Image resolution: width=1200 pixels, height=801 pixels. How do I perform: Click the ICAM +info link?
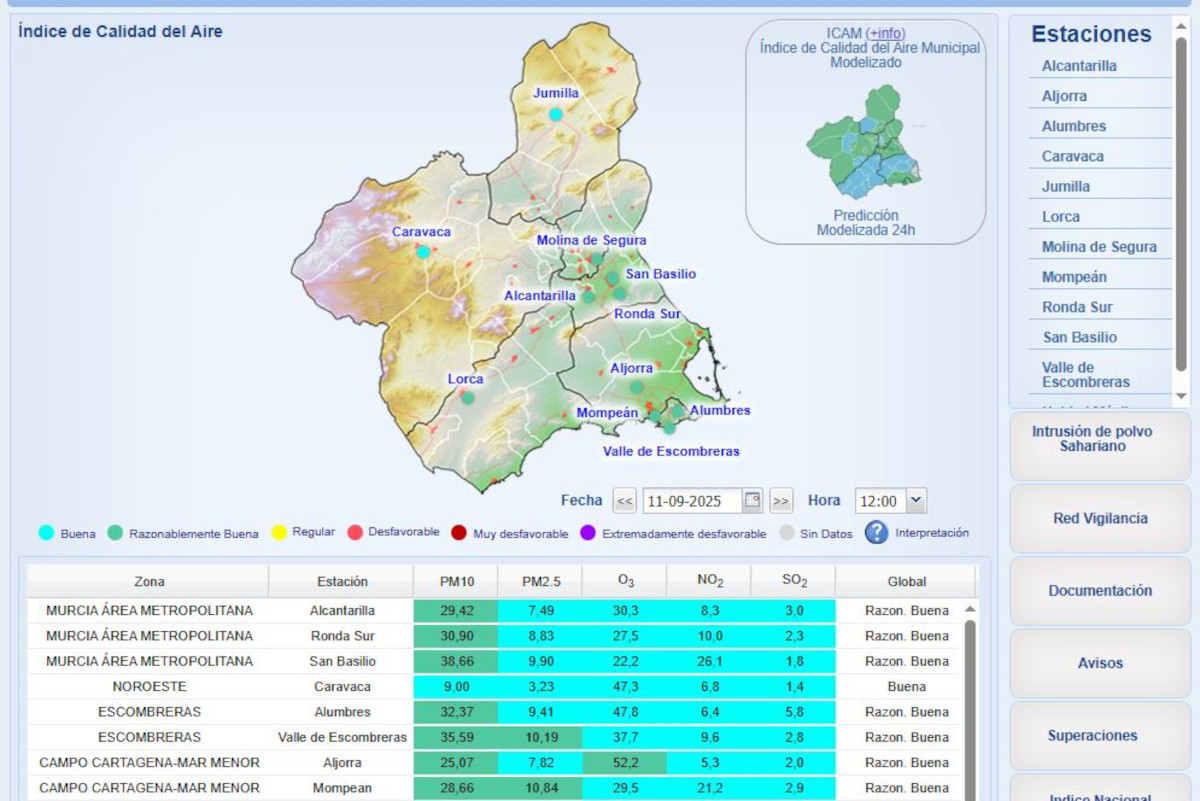pyautogui.click(x=885, y=34)
